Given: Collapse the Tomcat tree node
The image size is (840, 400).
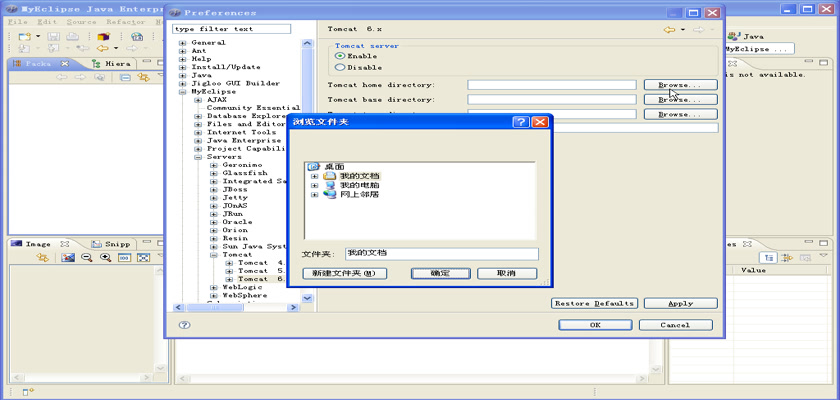Looking at the screenshot, I should pyautogui.click(x=214, y=255).
